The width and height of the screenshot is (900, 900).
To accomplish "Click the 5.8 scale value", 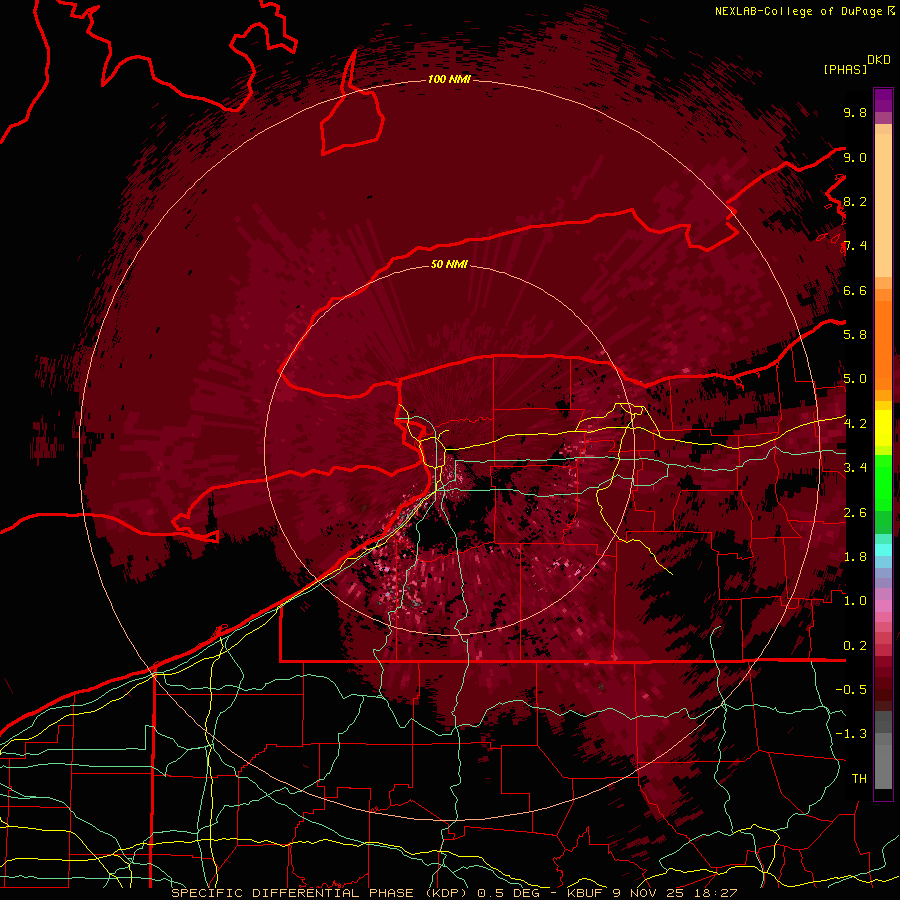I will coord(855,335).
